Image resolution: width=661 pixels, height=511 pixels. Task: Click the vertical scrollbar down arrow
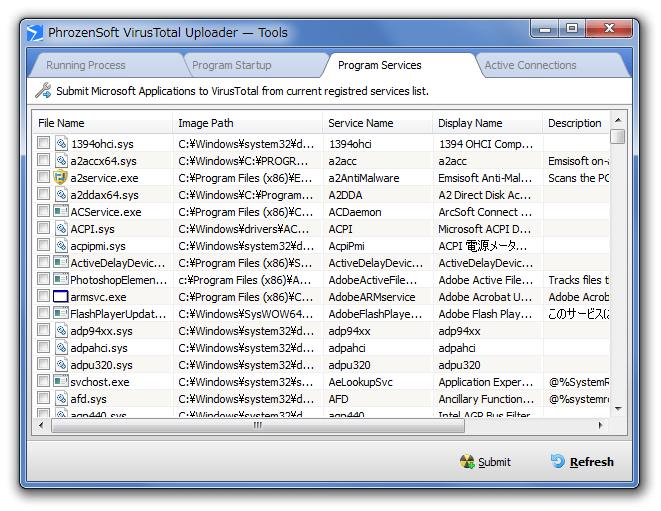(618, 409)
